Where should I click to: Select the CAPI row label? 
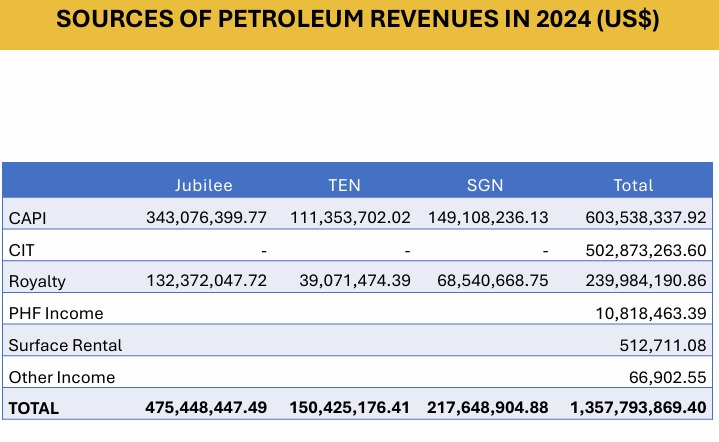click(x=27, y=217)
